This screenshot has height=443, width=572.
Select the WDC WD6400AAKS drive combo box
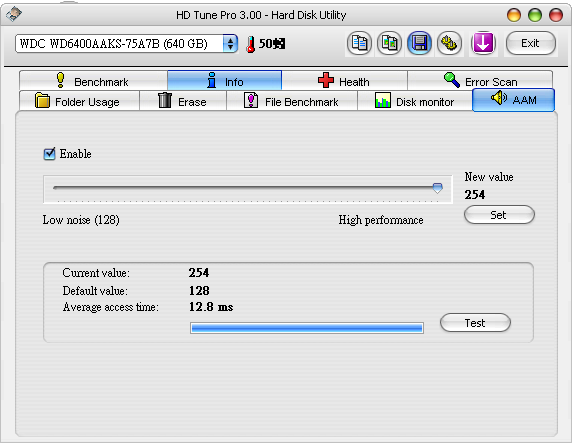[x=126, y=44]
